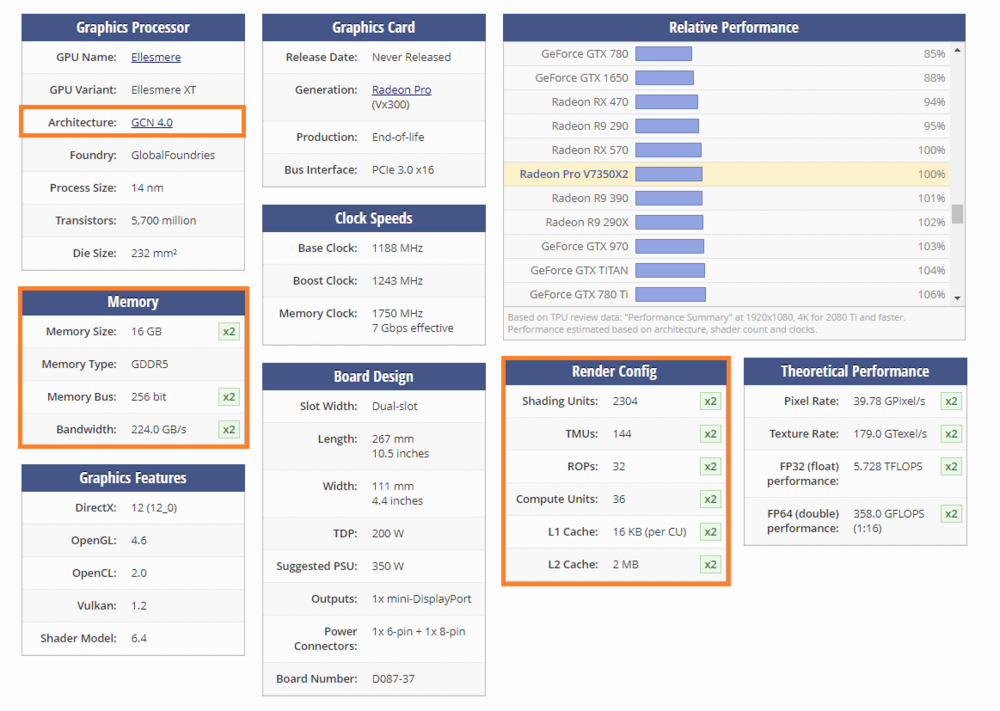This screenshot has width=1000, height=711.
Task: Select the x2 badge next to ROPs
Action: (x=710, y=466)
